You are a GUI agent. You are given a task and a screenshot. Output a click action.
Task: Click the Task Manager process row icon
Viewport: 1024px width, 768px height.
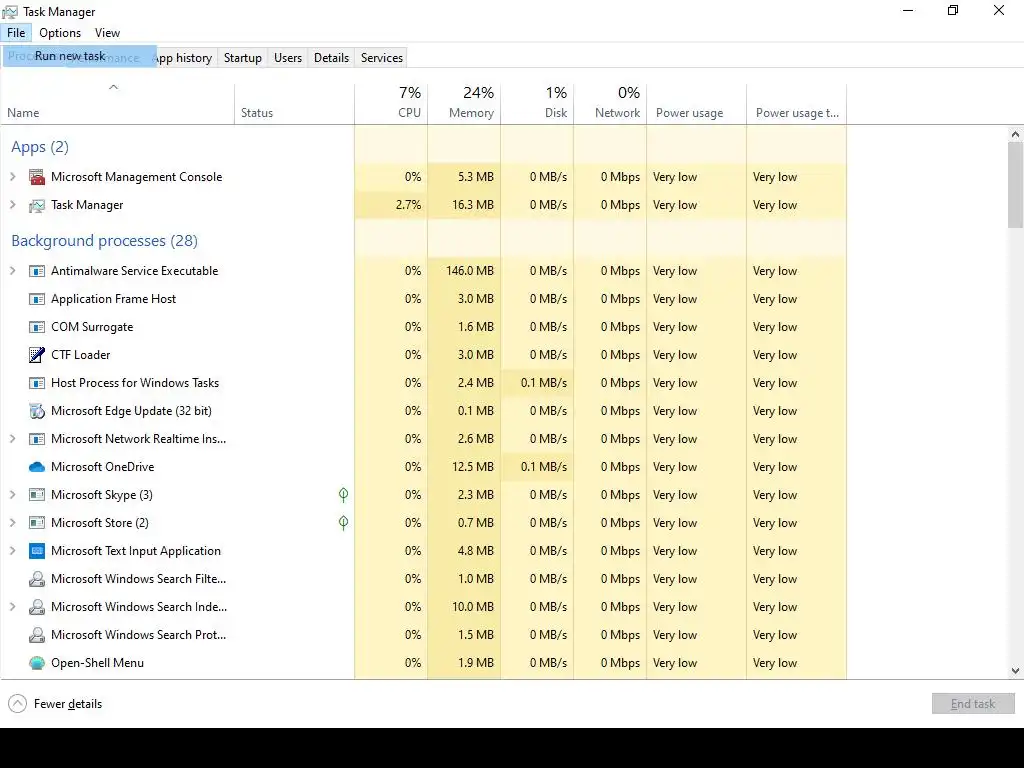pos(37,205)
